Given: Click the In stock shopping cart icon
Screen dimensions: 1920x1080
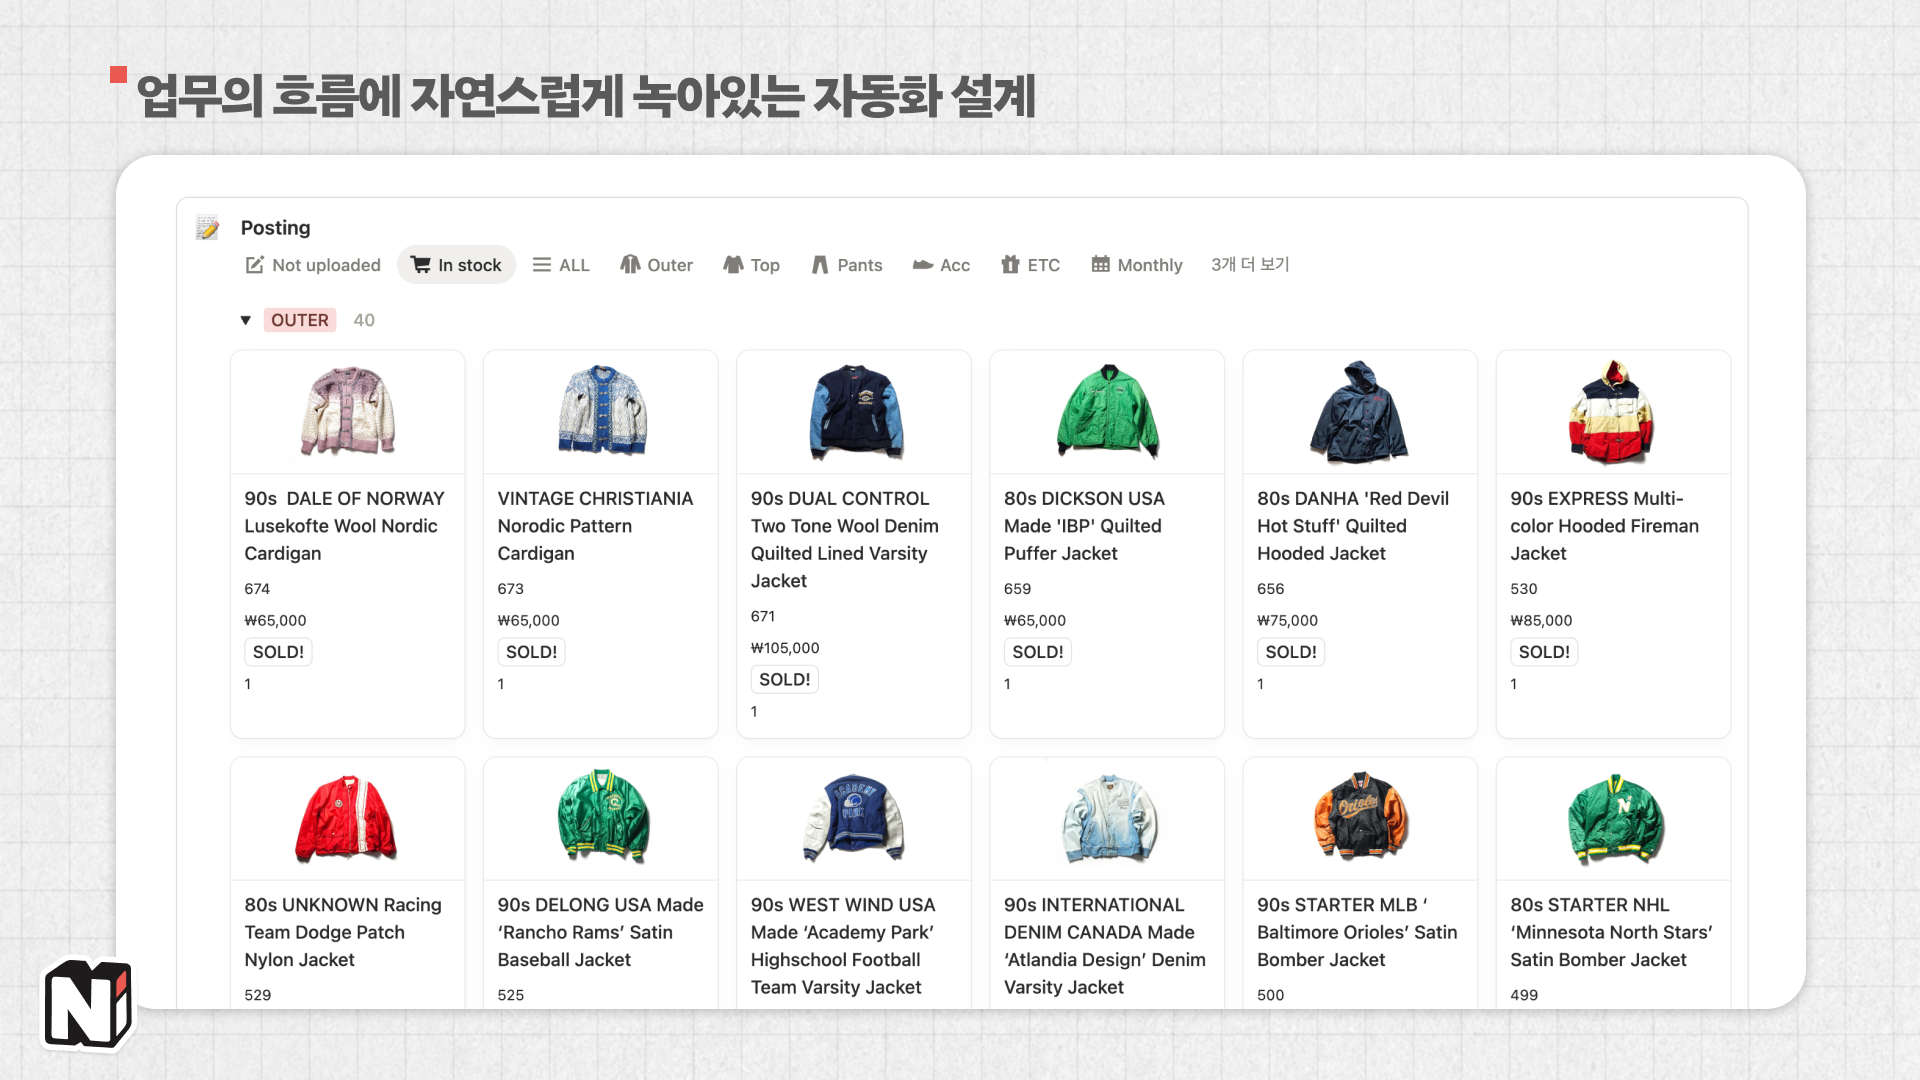Looking at the screenshot, I should (421, 265).
